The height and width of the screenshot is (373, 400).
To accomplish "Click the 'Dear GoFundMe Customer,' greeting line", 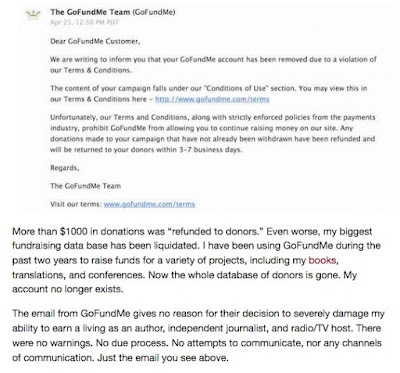I will tap(95, 41).
